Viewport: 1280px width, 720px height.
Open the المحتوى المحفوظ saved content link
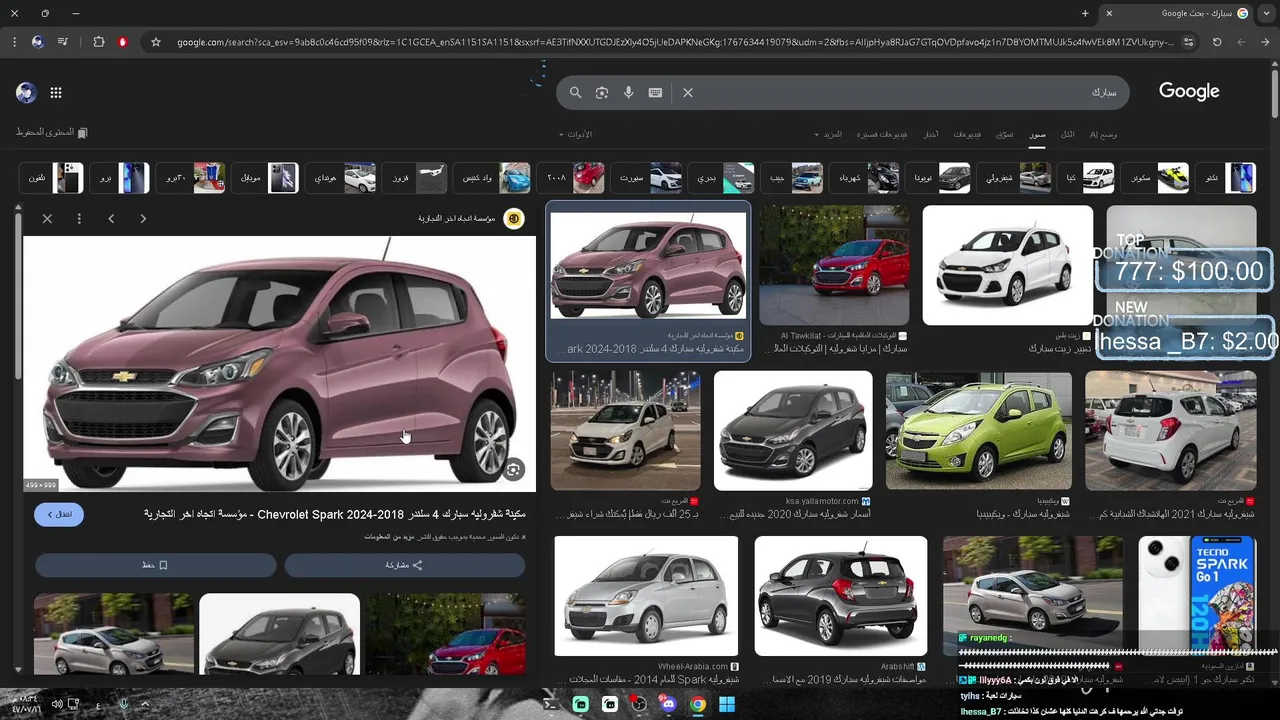click(x=52, y=133)
